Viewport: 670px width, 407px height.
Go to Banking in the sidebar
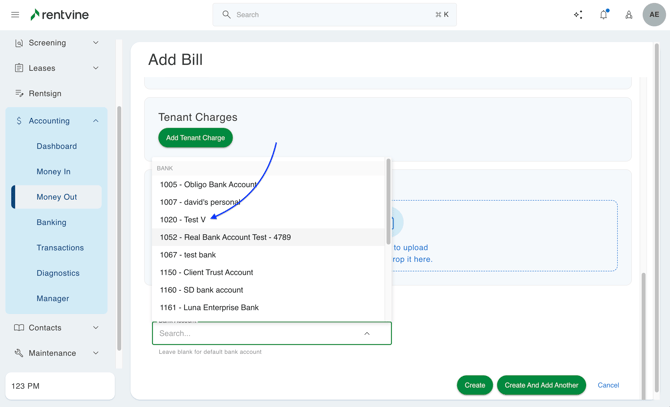(x=51, y=222)
